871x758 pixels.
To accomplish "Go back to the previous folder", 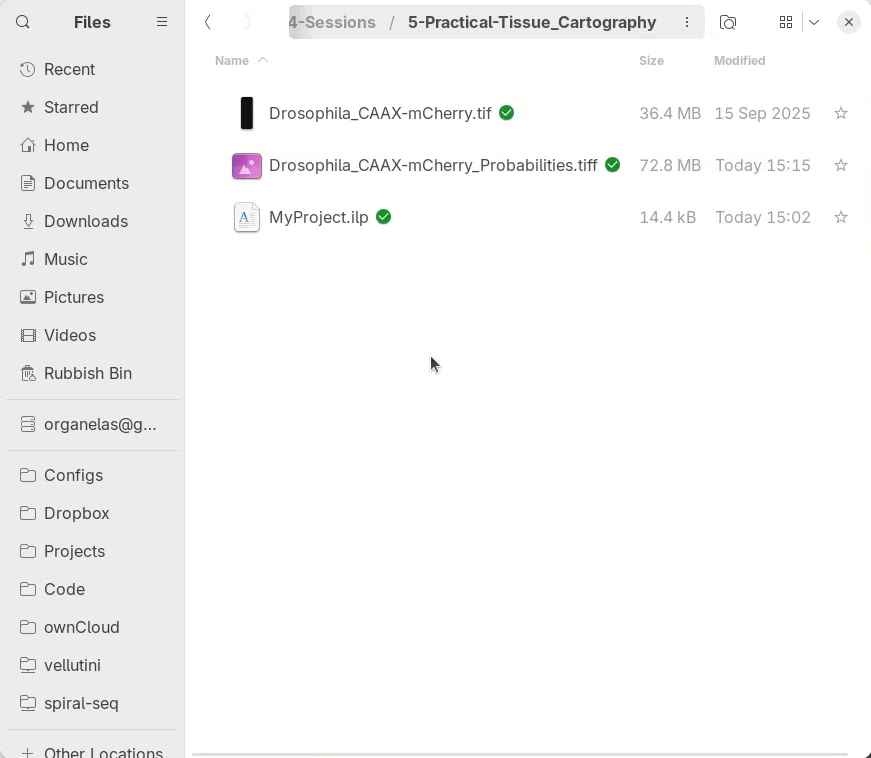I will tap(208, 22).
